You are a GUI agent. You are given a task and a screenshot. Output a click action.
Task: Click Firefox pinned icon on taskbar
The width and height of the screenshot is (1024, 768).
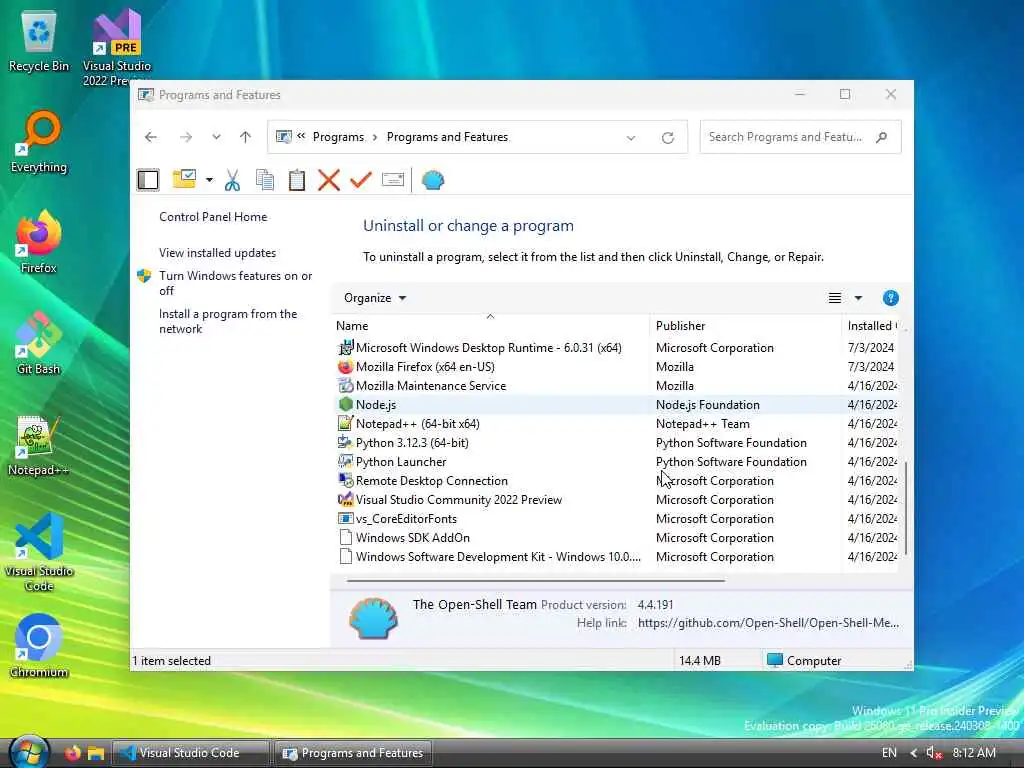click(72, 753)
